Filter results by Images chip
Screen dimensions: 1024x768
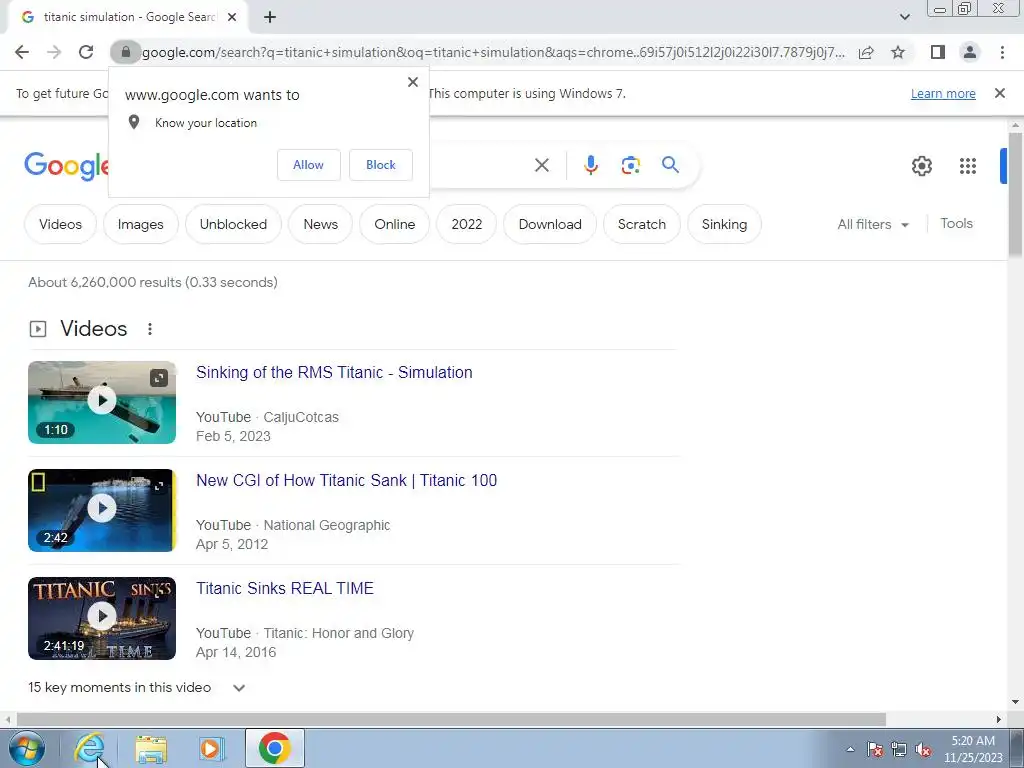click(x=140, y=224)
